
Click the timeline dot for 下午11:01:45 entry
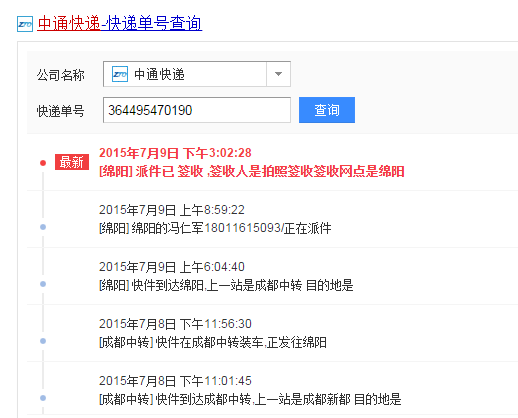pyautogui.click(x=43, y=398)
